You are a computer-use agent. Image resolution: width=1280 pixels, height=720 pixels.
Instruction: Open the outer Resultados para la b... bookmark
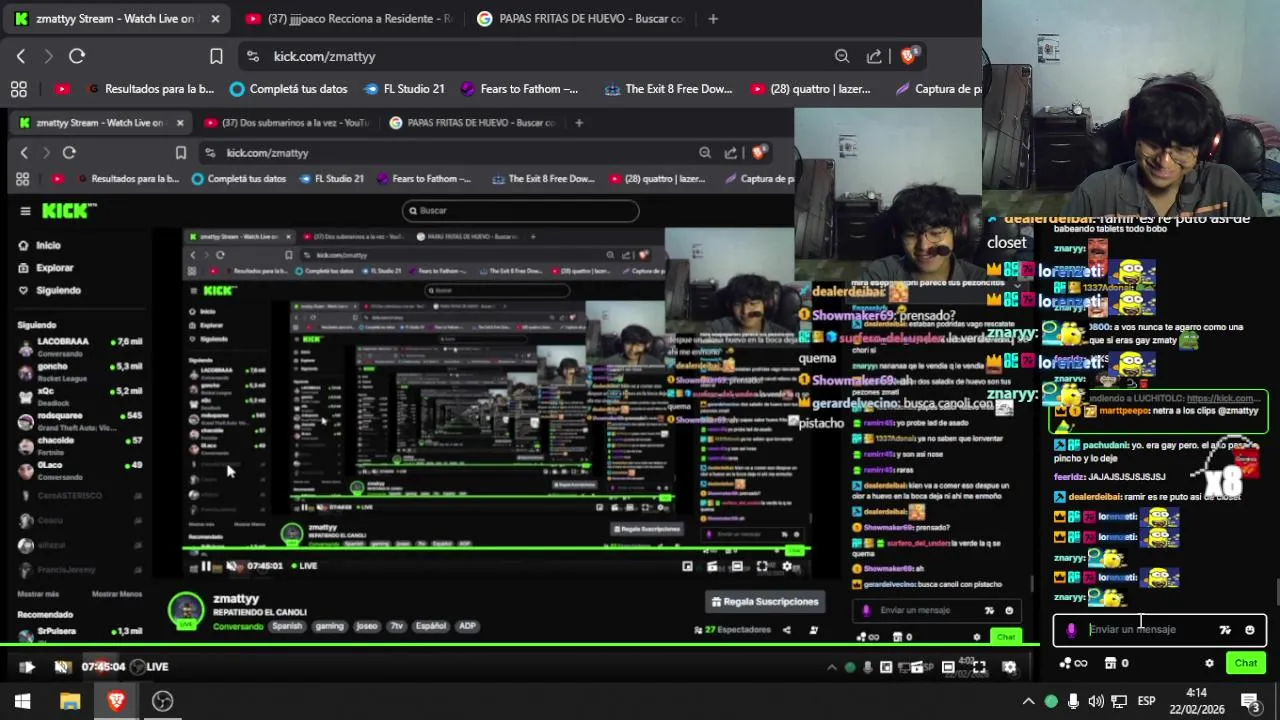150,89
